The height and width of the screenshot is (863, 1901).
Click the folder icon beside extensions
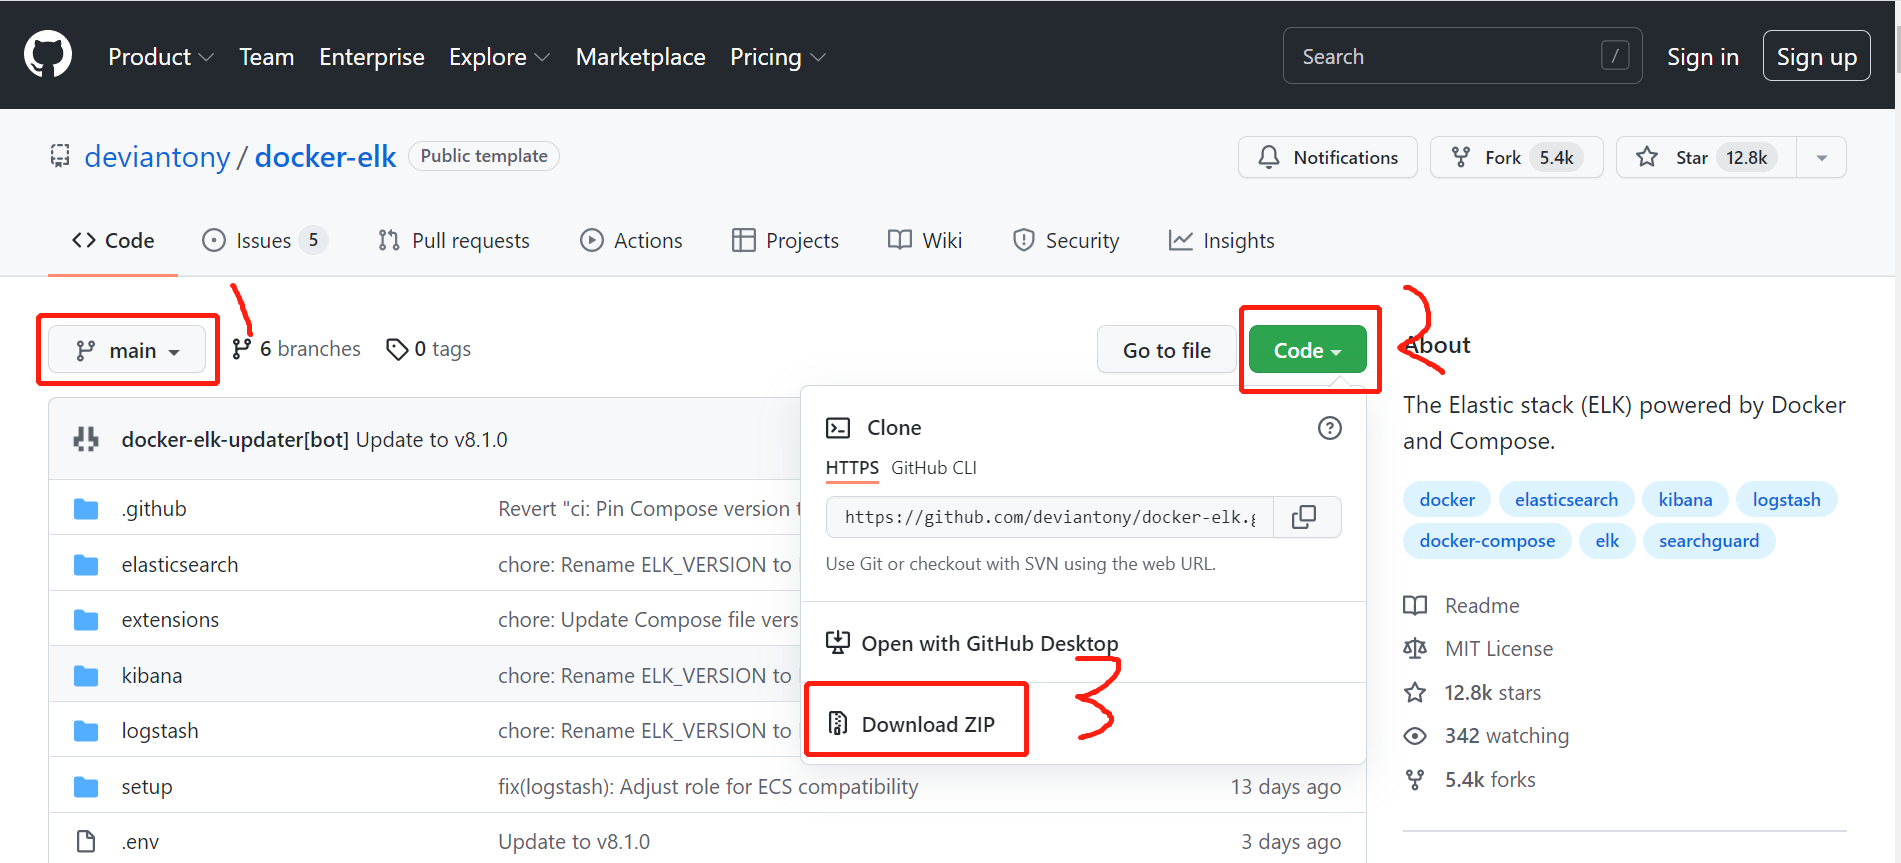pos(86,620)
